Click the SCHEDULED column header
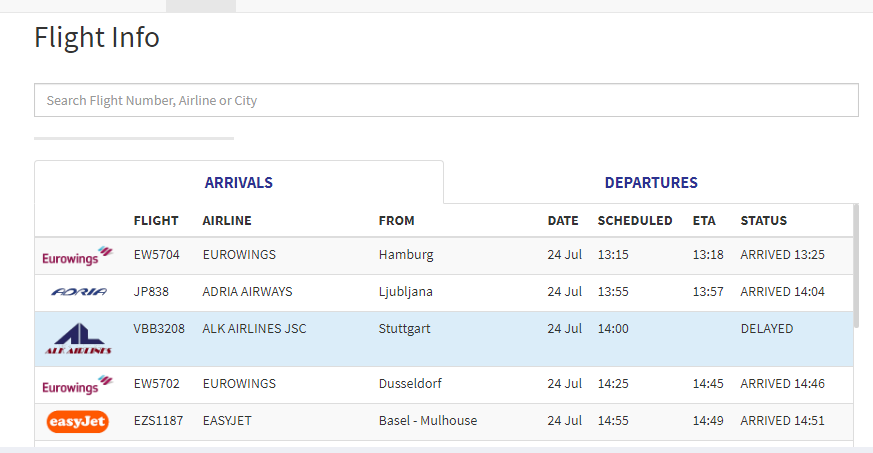 pos(635,221)
